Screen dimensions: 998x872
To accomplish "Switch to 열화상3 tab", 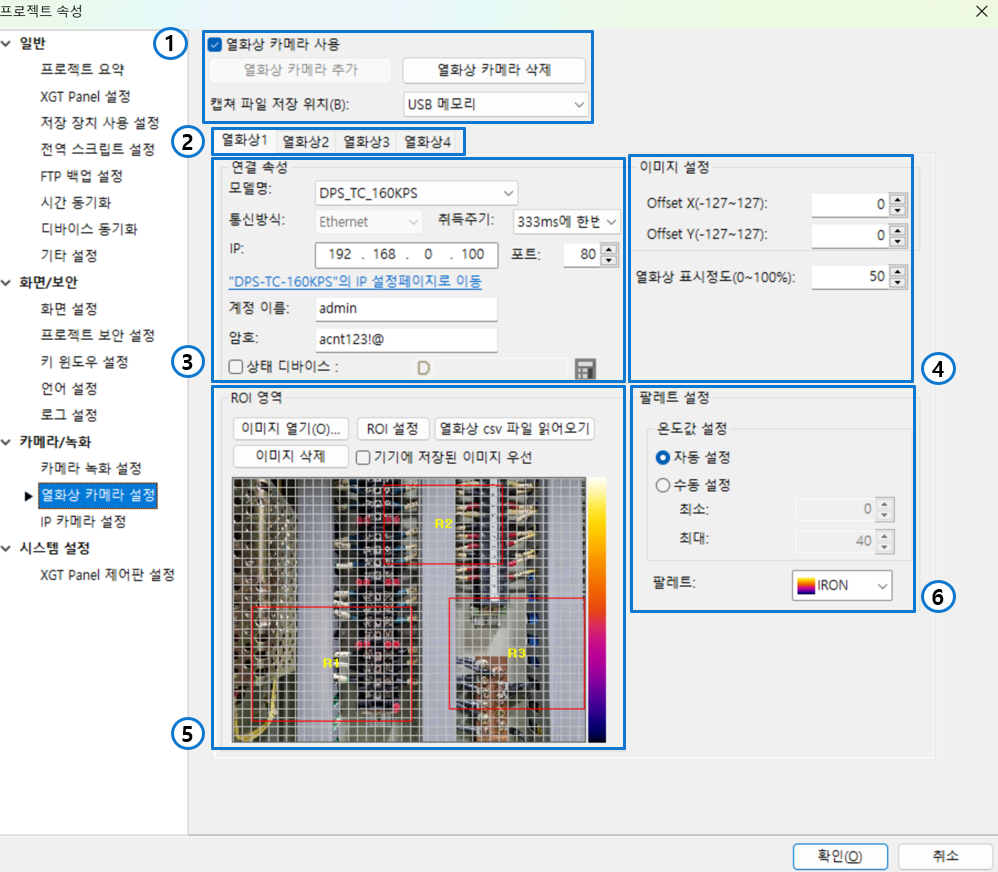I will 367,142.
